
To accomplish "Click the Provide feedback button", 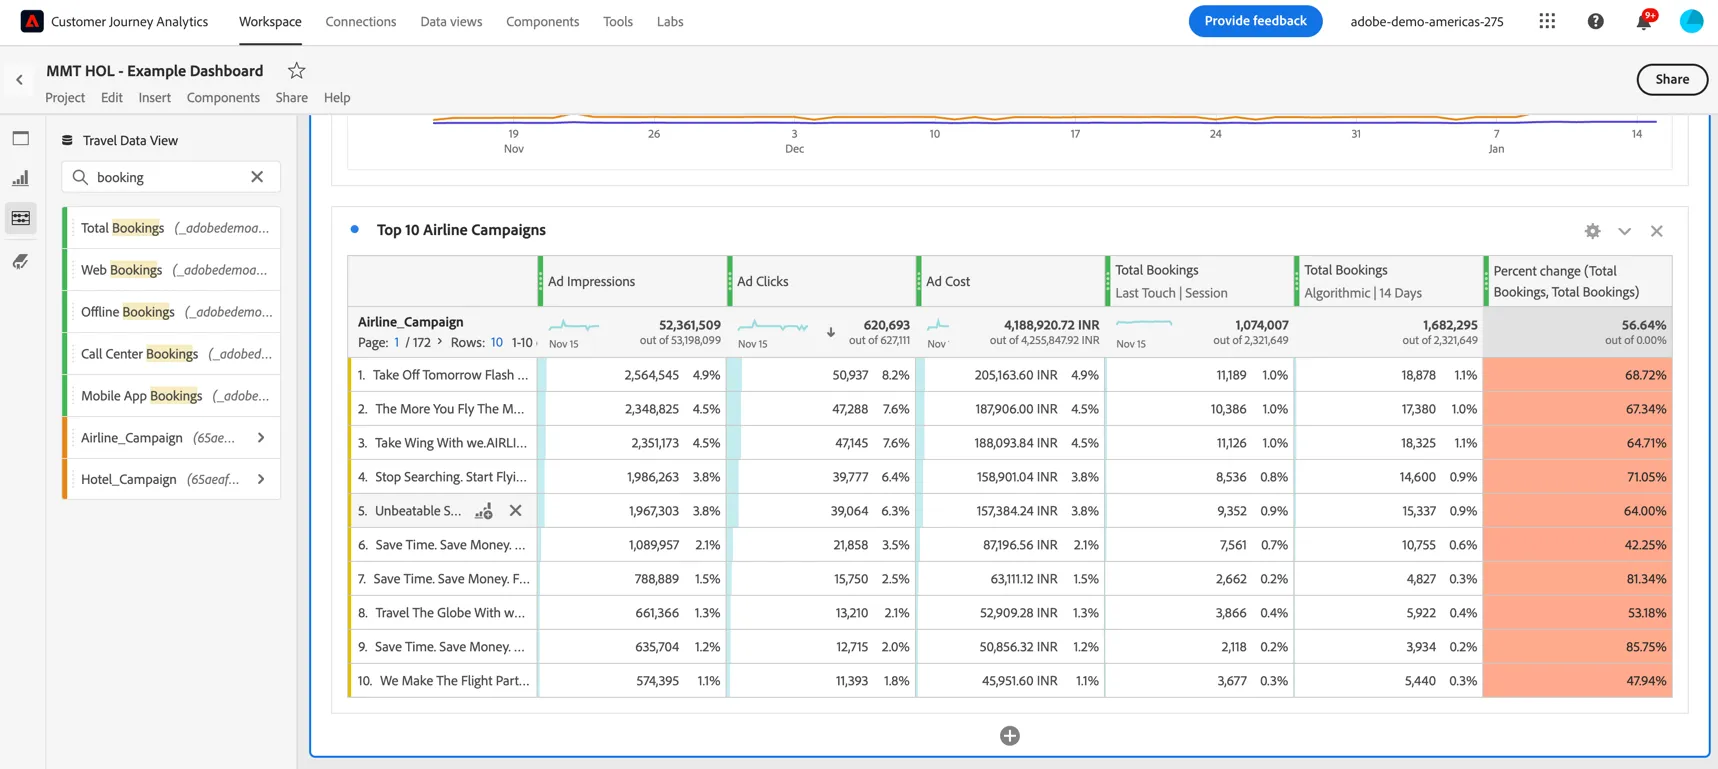I will pyautogui.click(x=1255, y=21).
